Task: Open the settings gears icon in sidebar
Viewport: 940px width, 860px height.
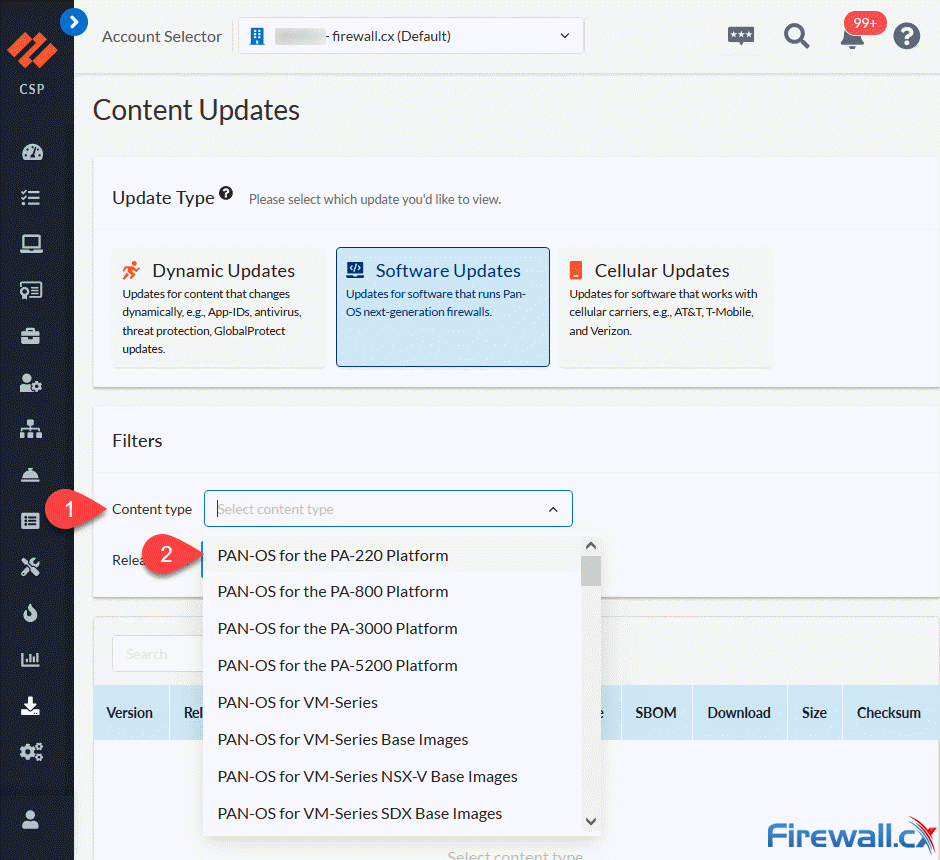Action: (31, 752)
